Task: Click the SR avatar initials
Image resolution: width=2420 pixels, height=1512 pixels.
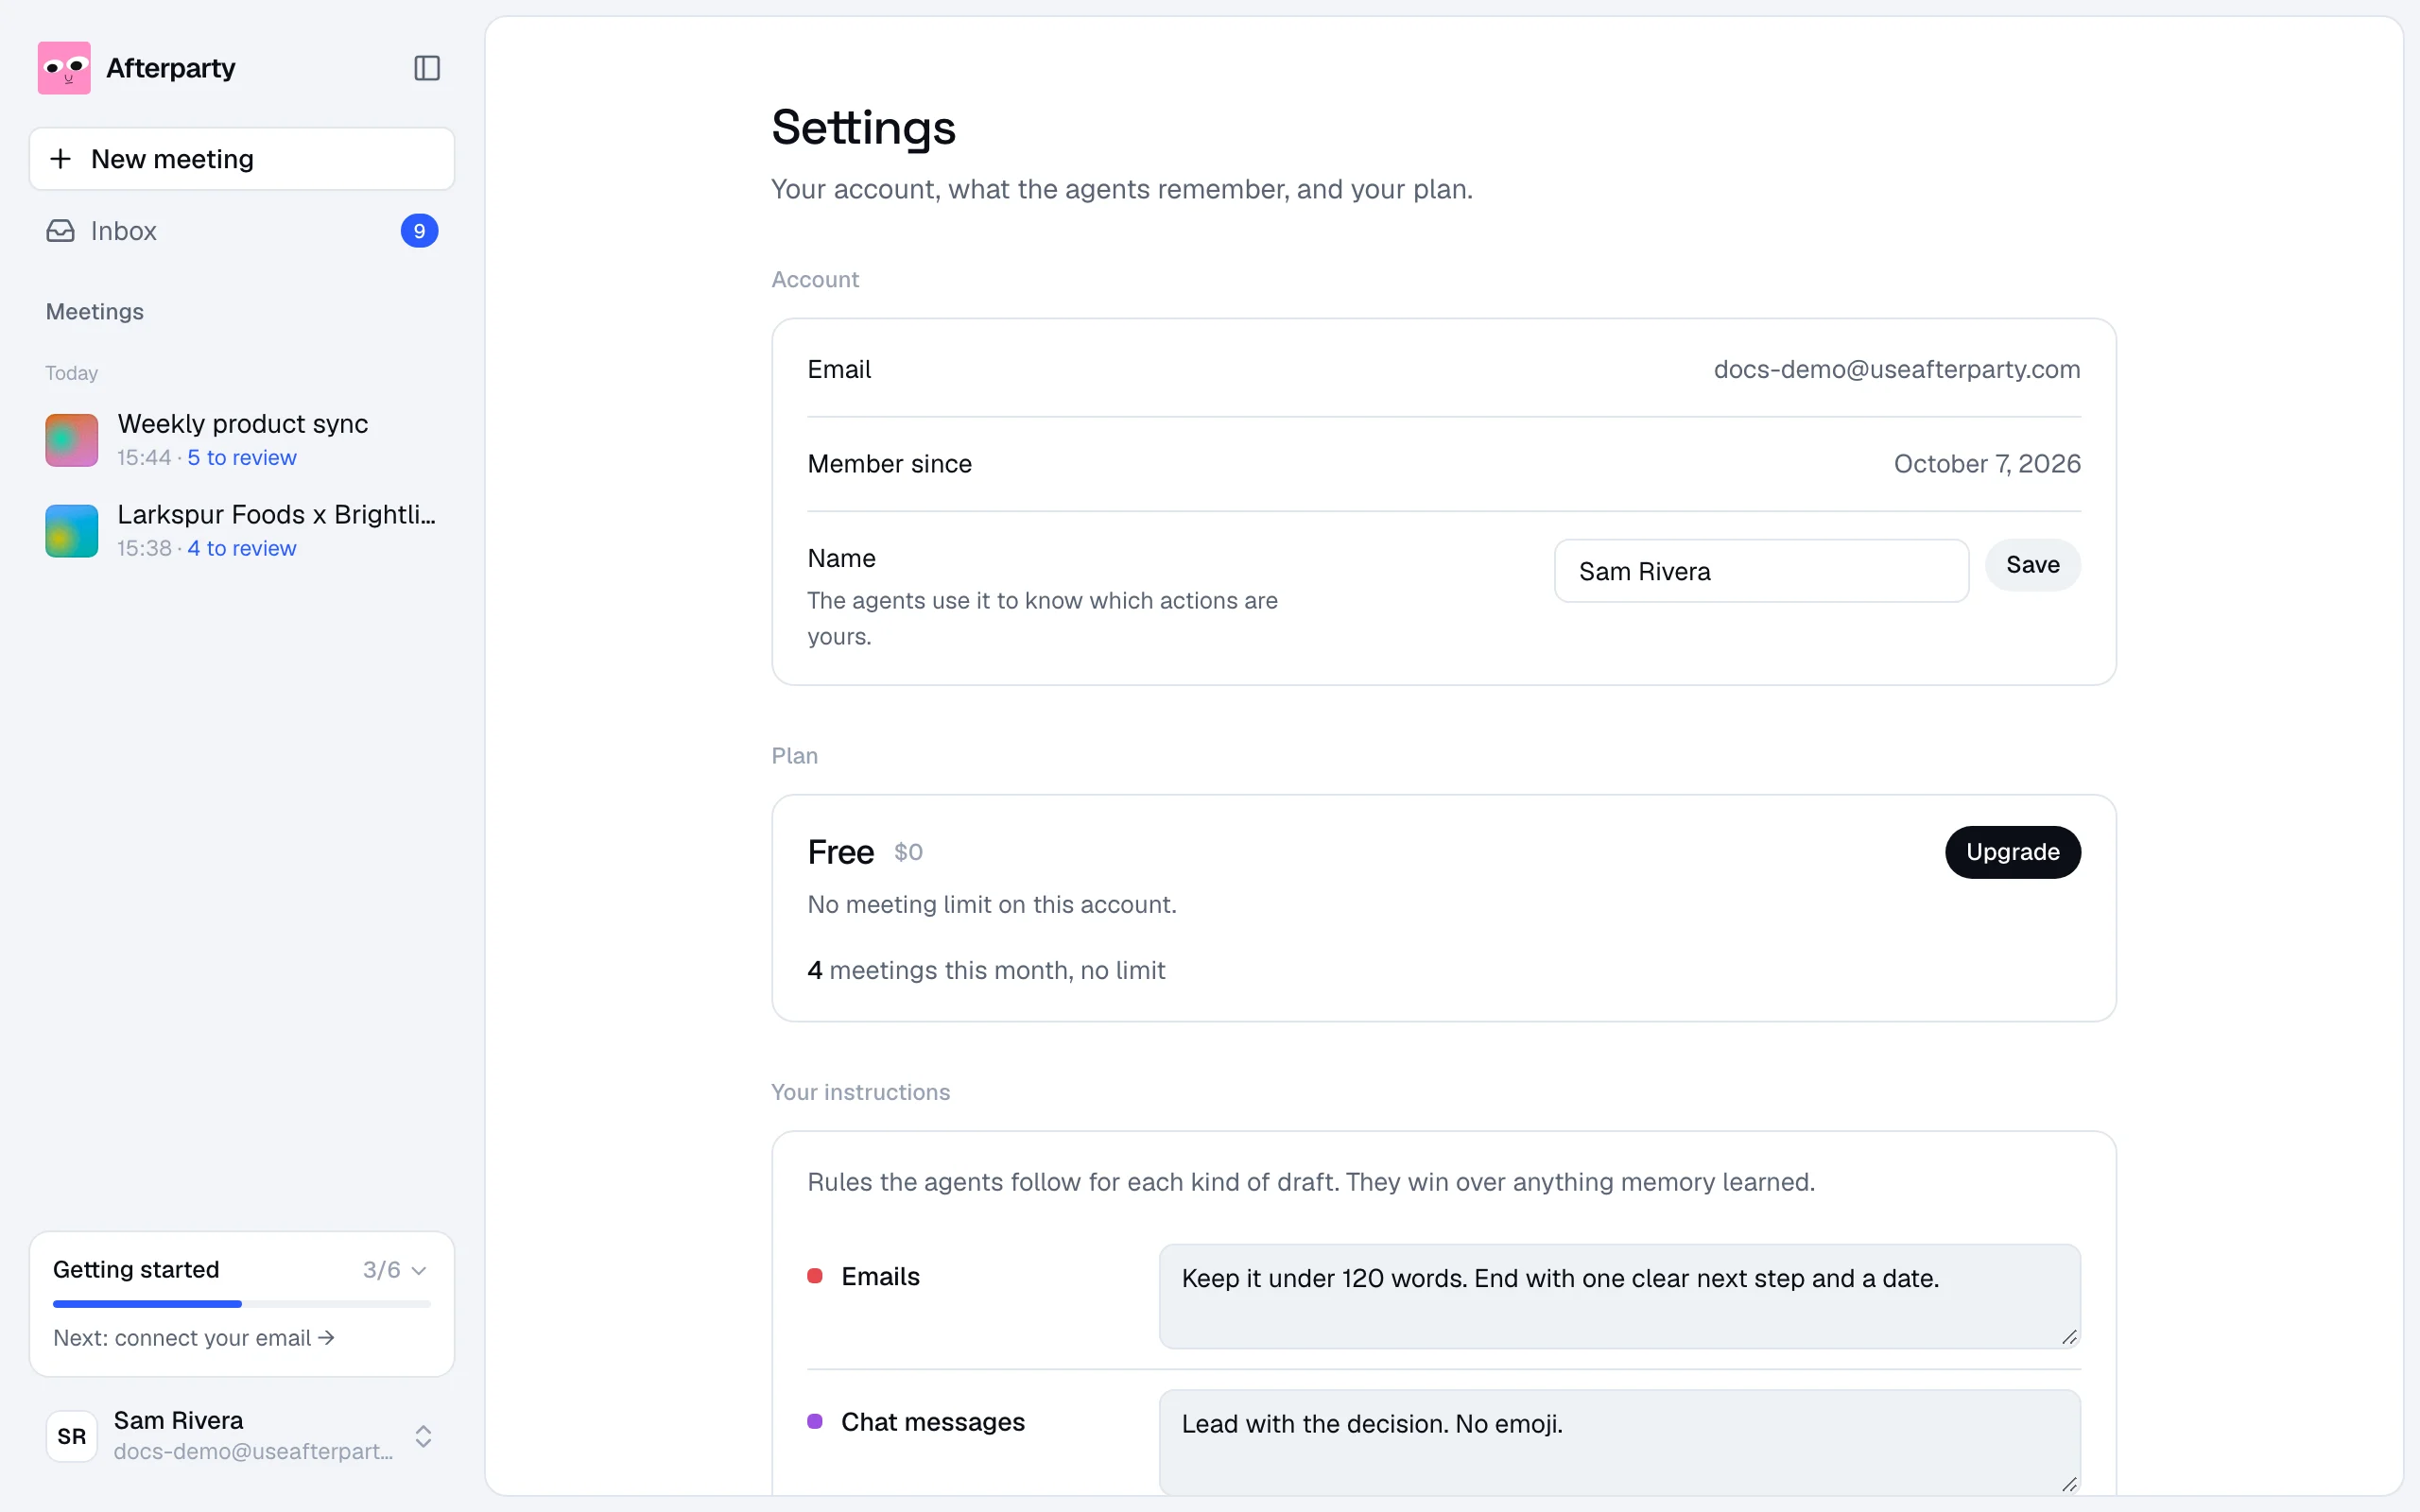Action: 72,1437
